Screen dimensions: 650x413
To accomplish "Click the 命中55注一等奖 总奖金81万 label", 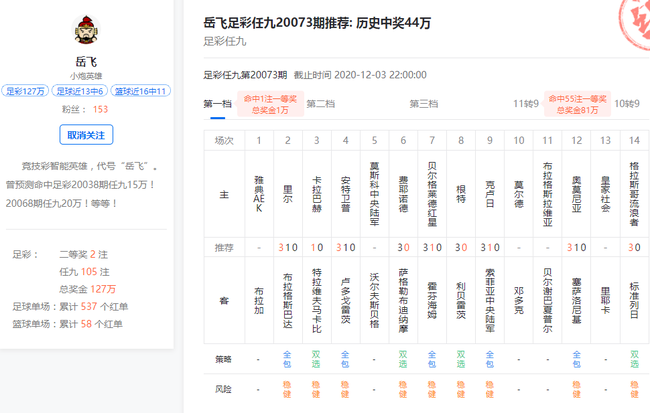I will (x=577, y=104).
